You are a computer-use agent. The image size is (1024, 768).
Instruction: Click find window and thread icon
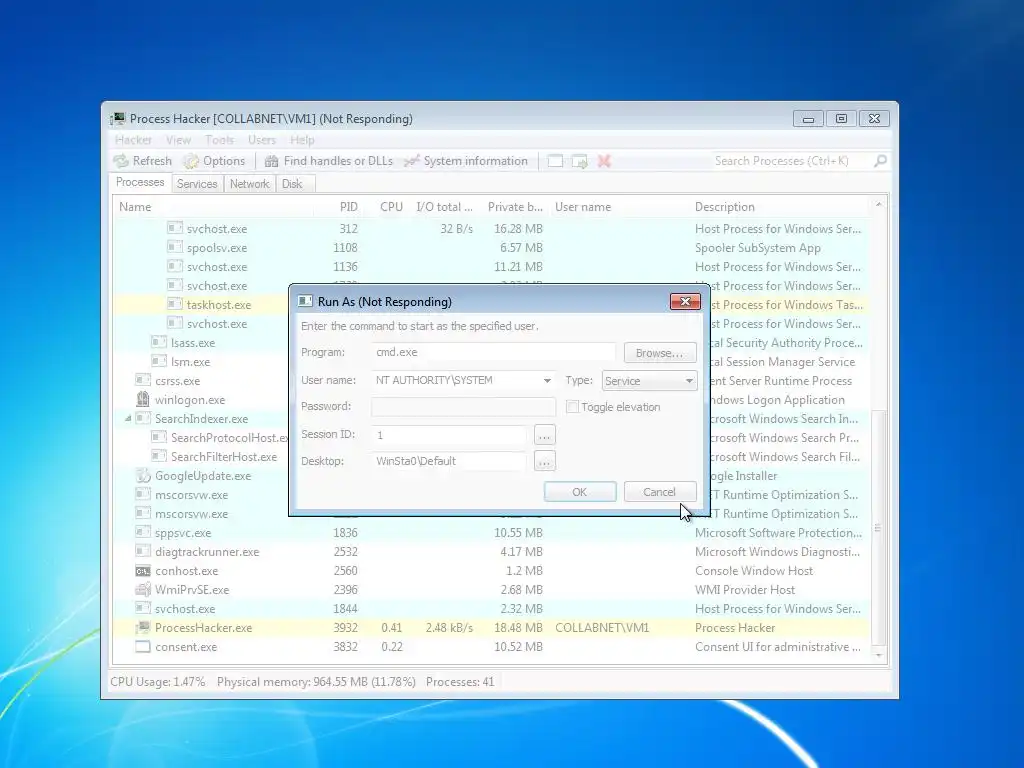pyautogui.click(x=579, y=161)
